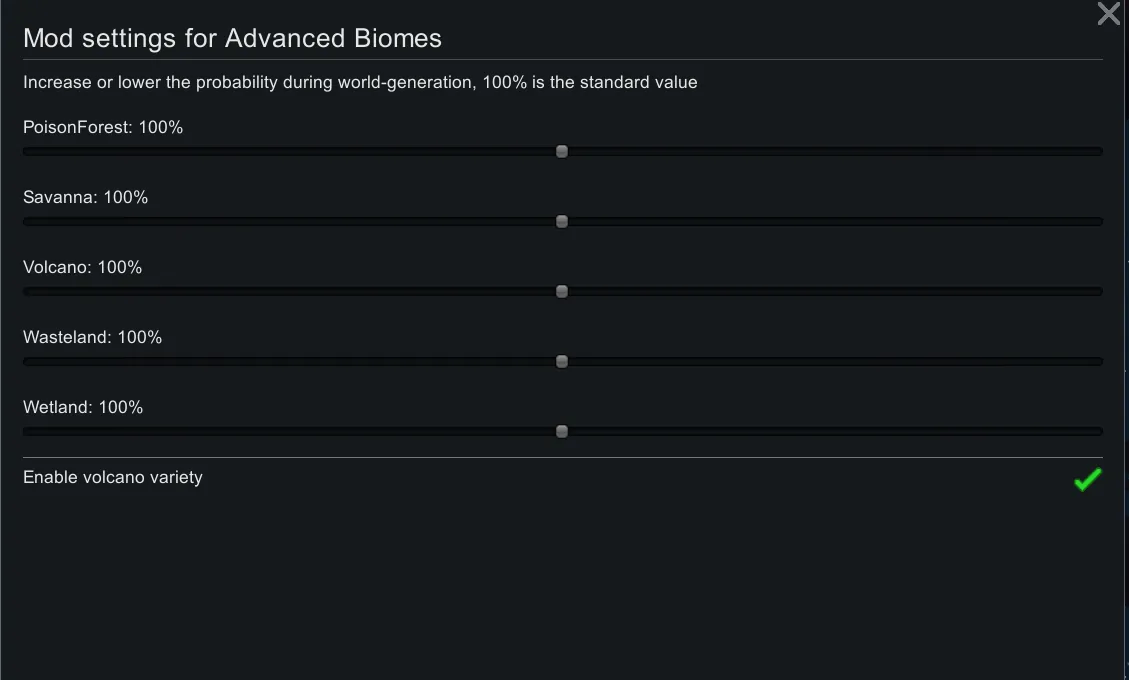Screen dimensions: 1129x680
Task: Click the Savanna slider handle
Action: (562, 222)
